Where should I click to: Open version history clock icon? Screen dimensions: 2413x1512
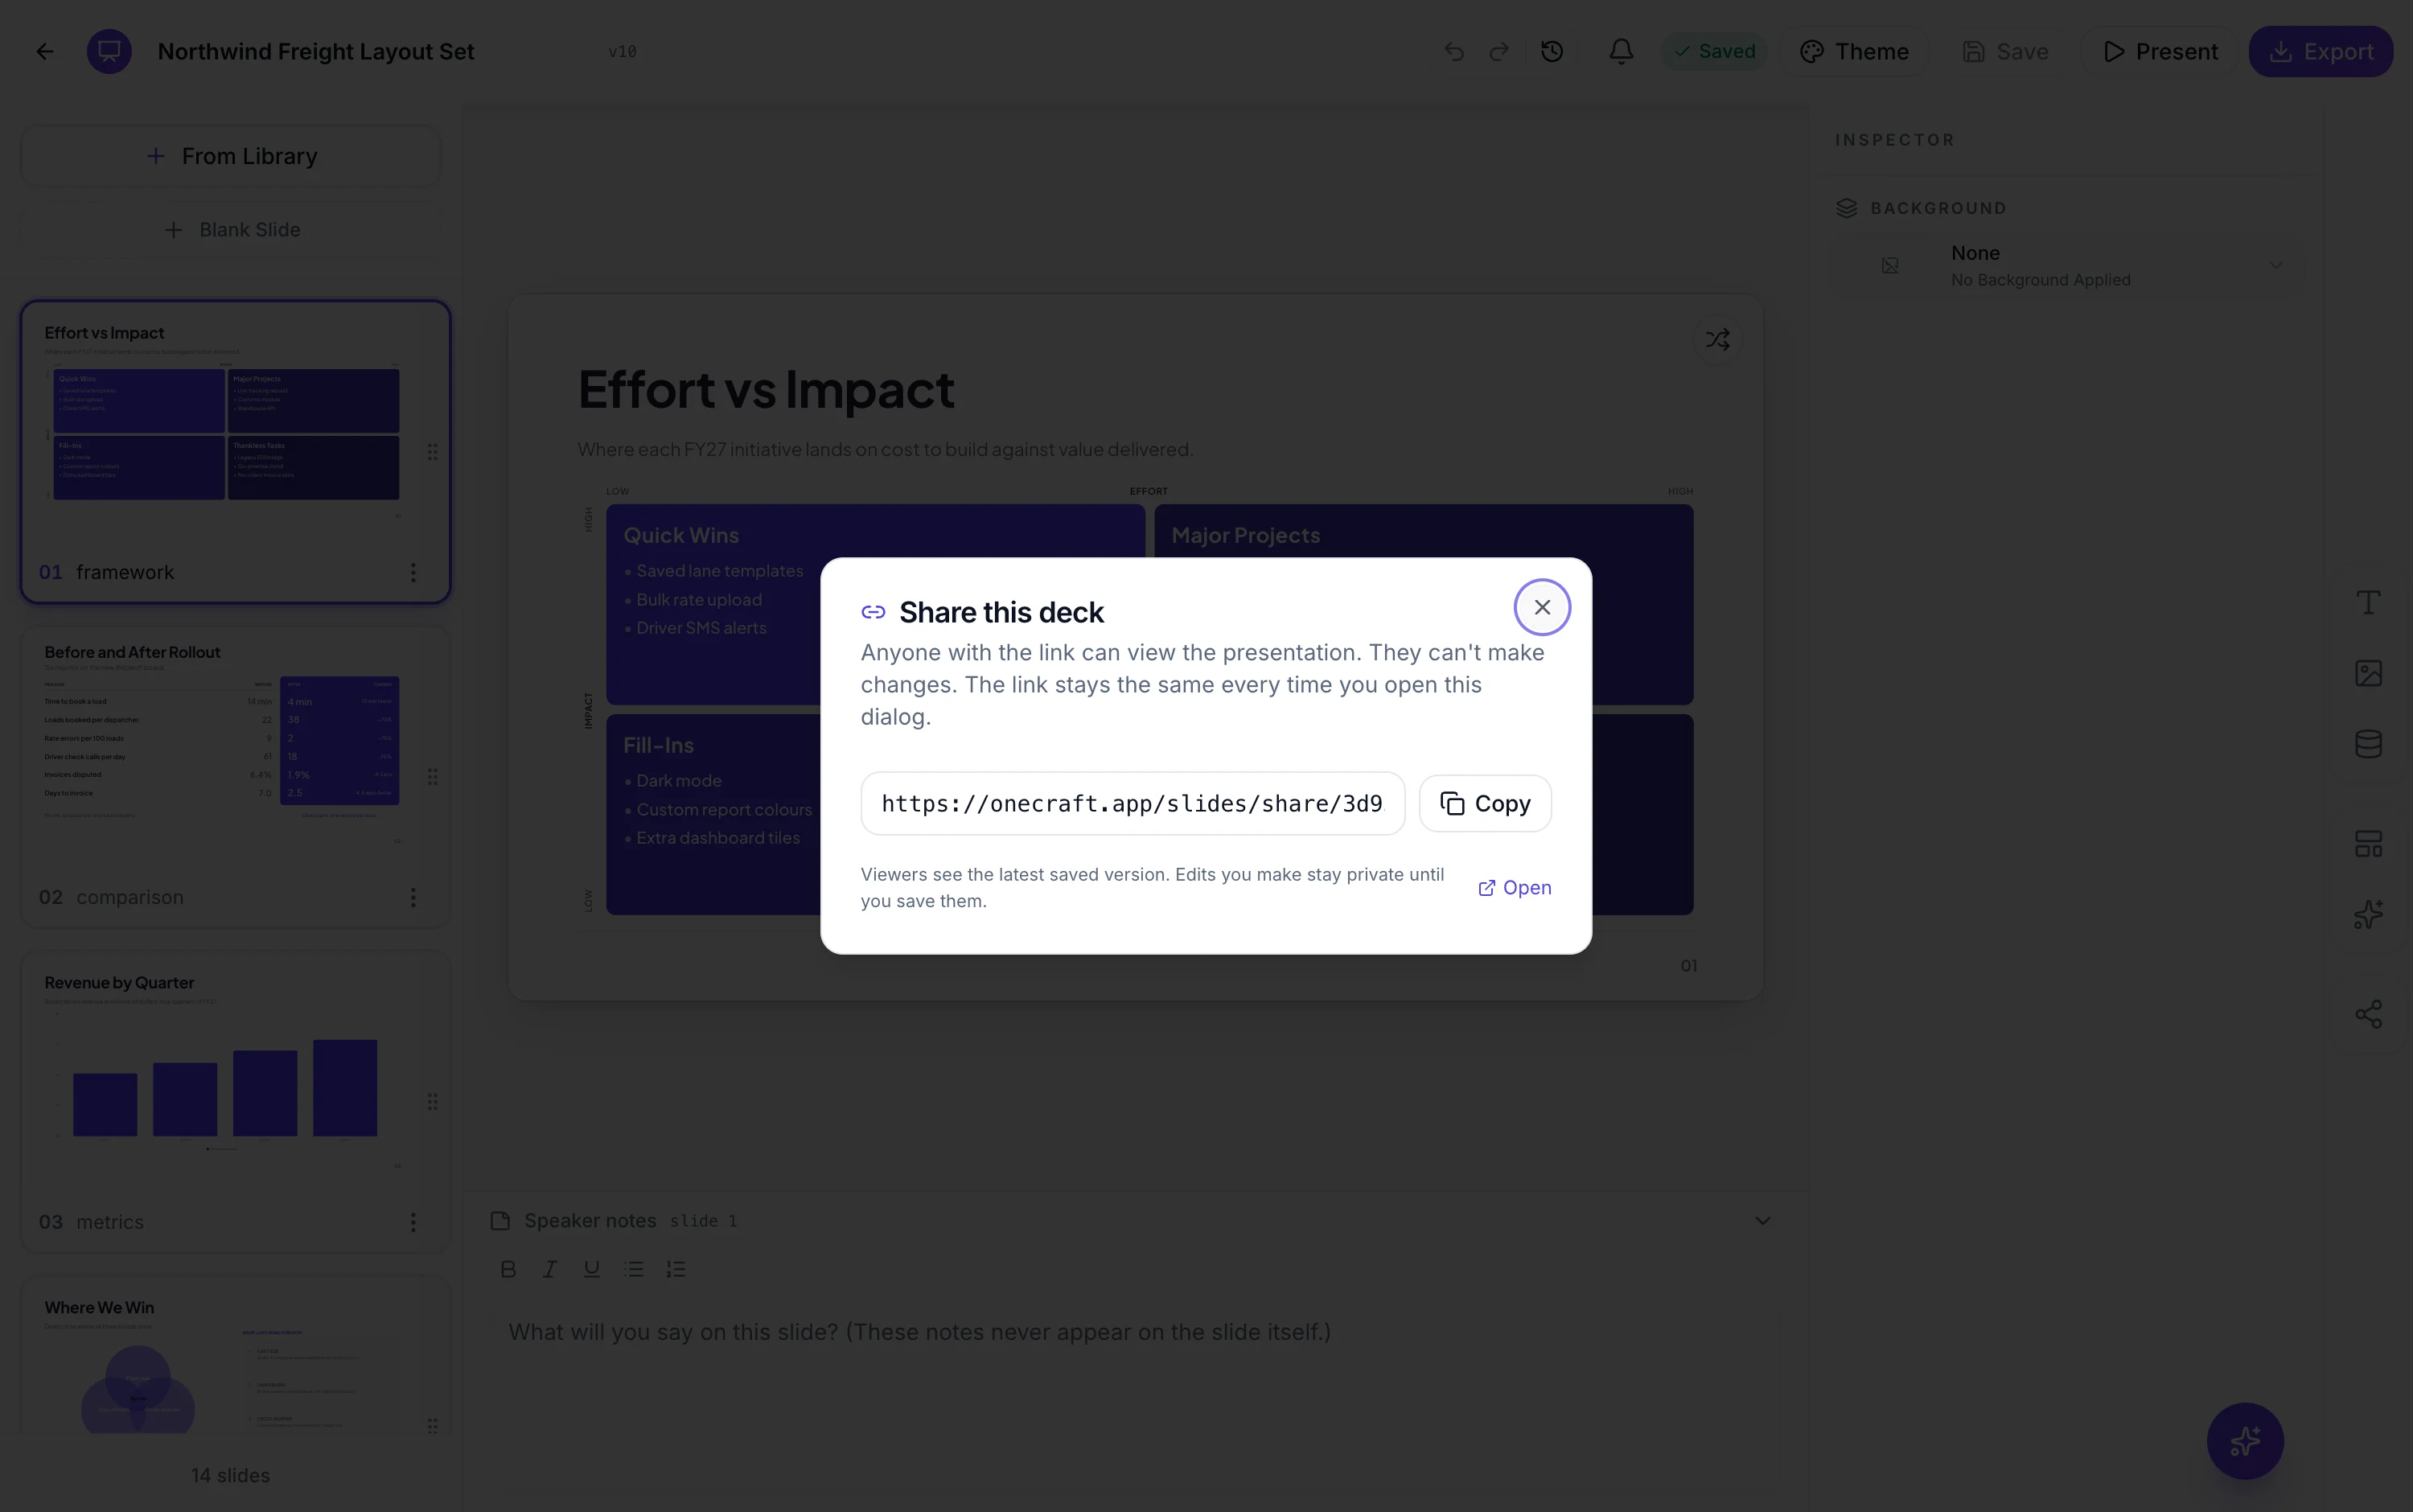pyautogui.click(x=1552, y=51)
